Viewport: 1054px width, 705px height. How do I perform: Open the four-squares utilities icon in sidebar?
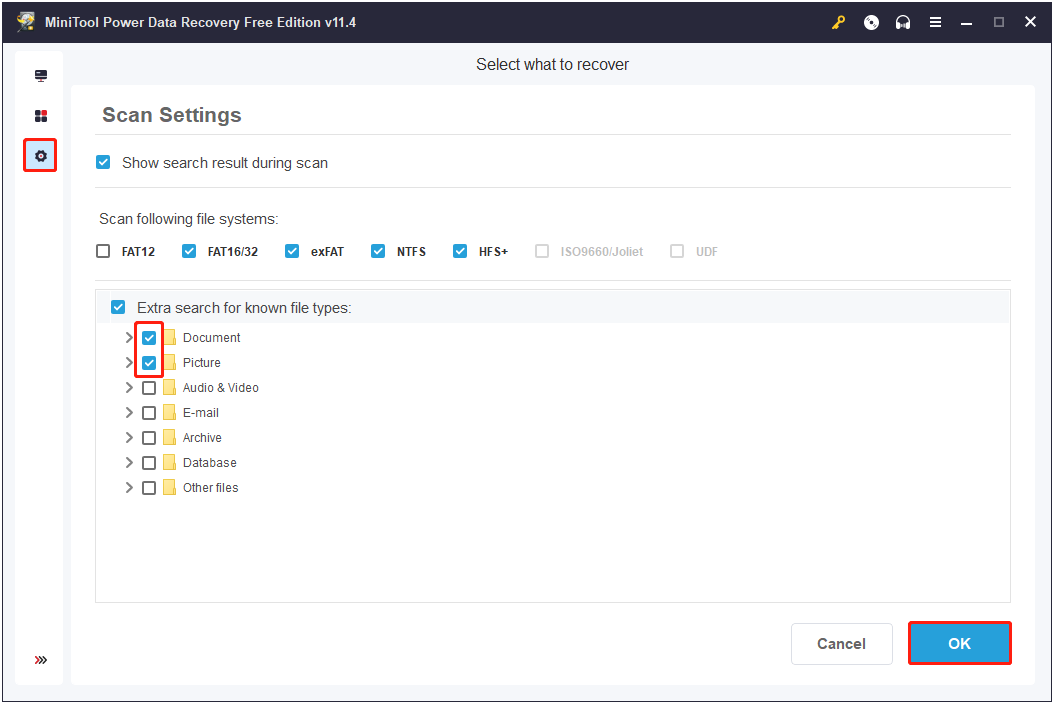[x=41, y=116]
